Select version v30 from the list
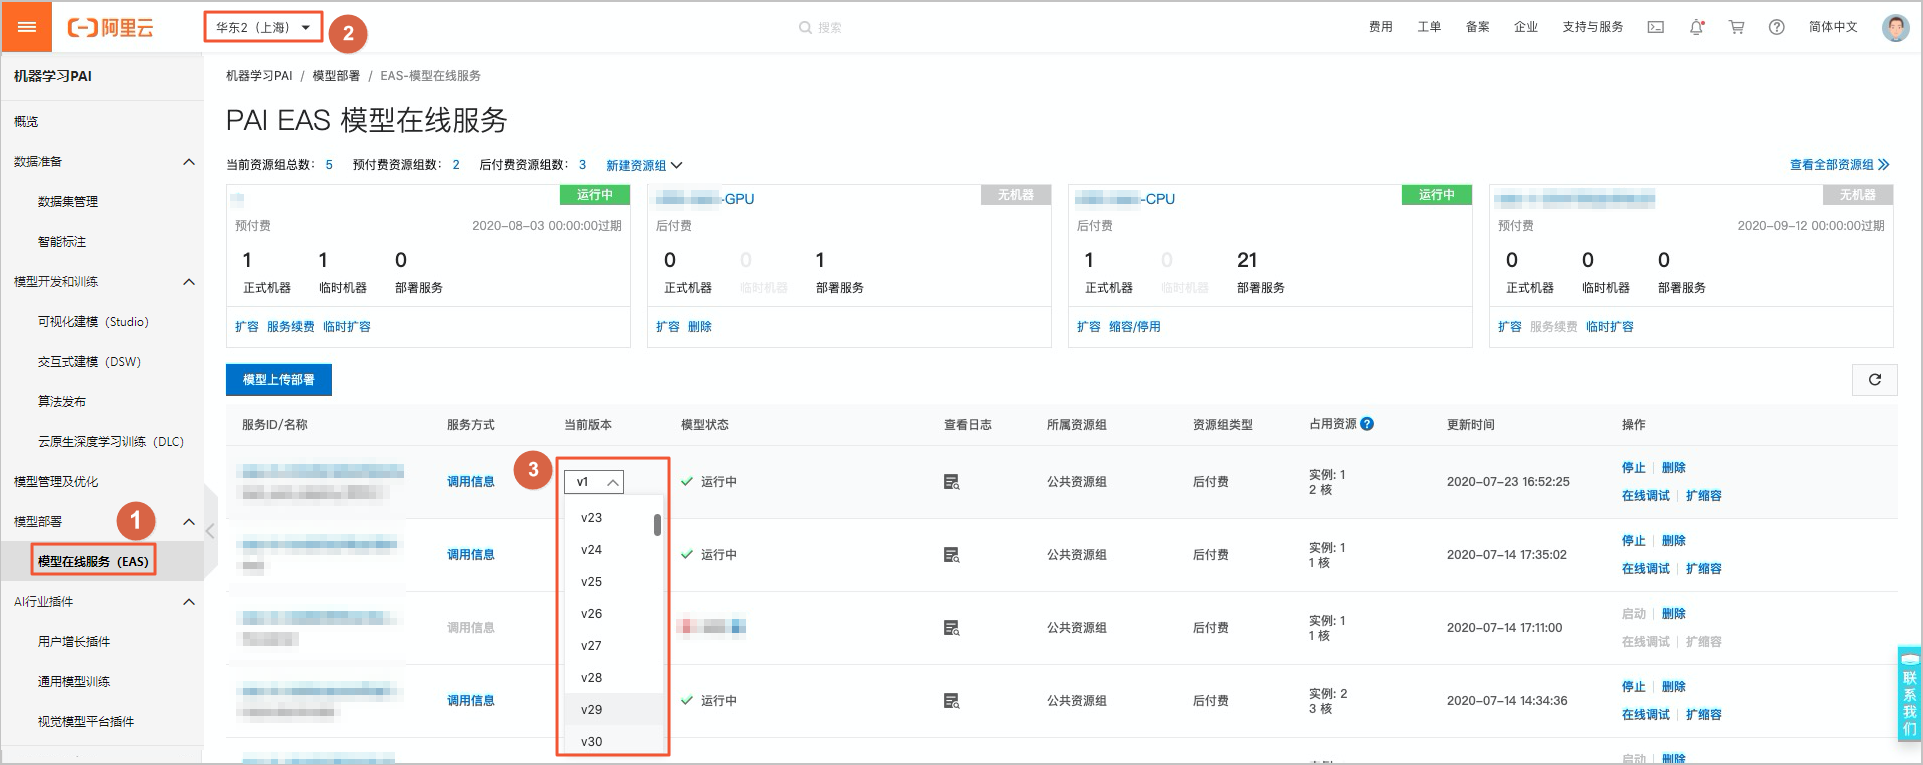The width and height of the screenshot is (1923, 765). pos(614,741)
